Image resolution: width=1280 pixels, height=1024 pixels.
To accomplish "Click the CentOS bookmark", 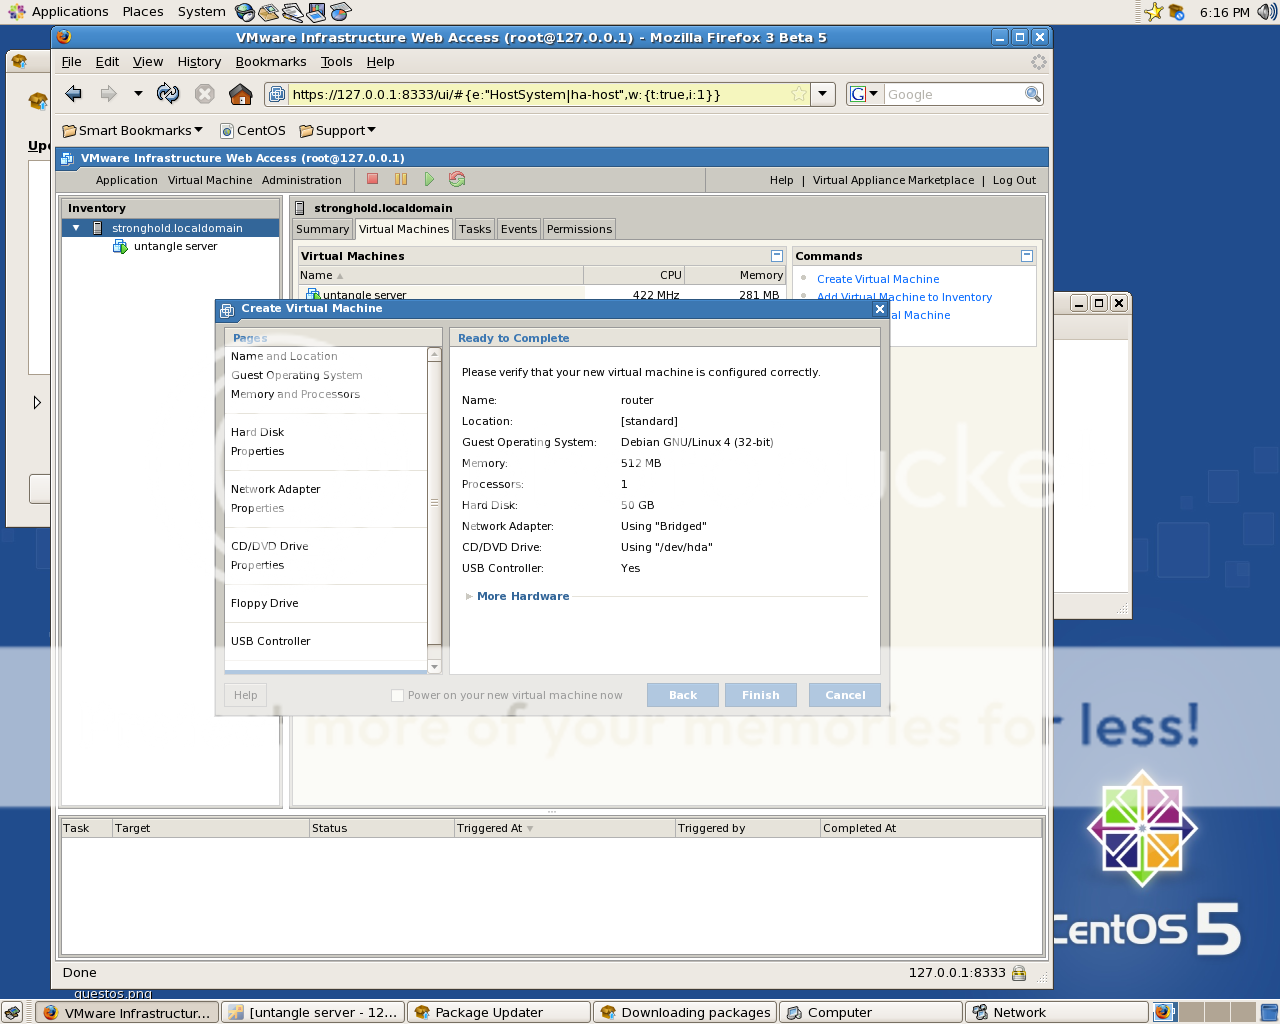I will 253,130.
